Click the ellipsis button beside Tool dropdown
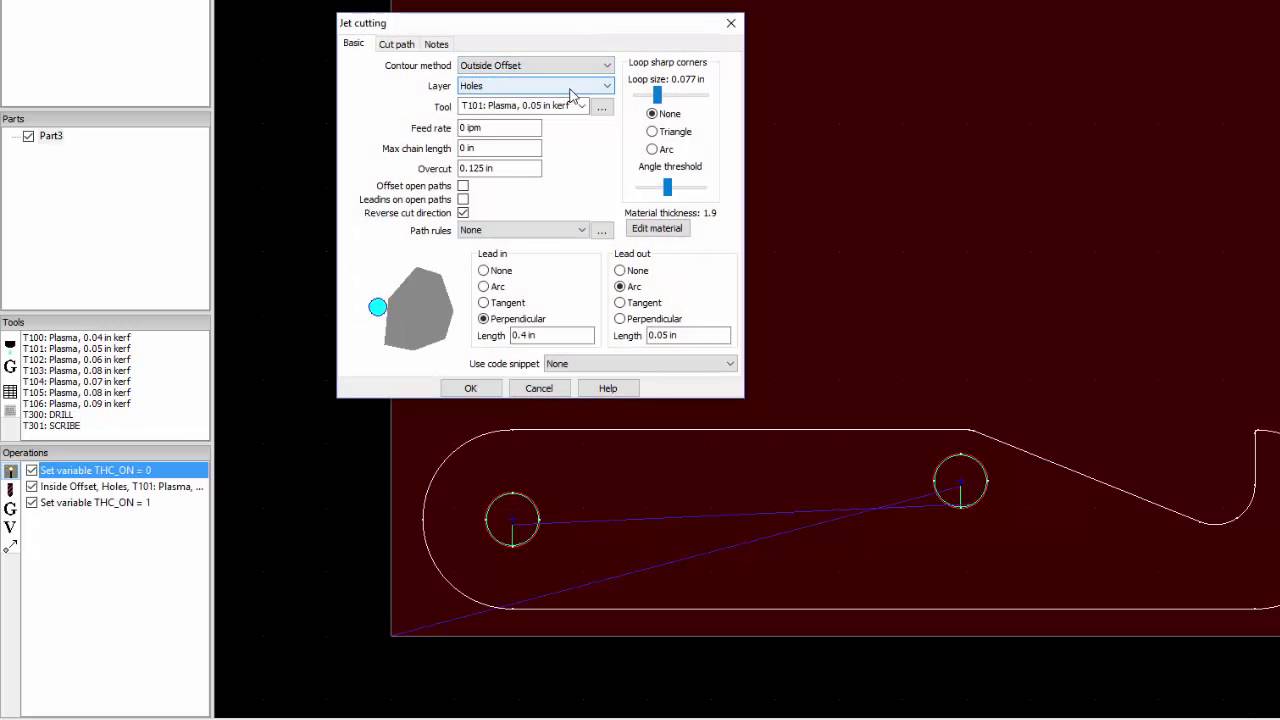The height and width of the screenshot is (720, 1280). pos(602,106)
